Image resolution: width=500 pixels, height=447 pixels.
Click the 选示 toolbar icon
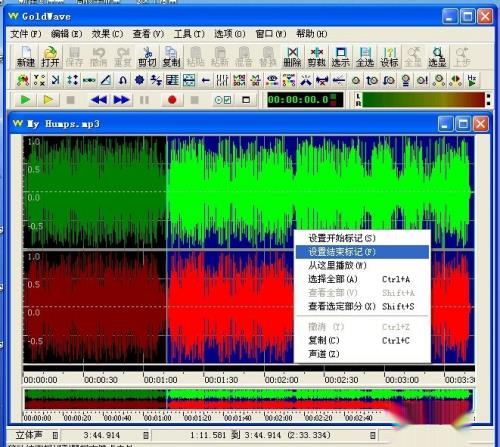click(341, 56)
